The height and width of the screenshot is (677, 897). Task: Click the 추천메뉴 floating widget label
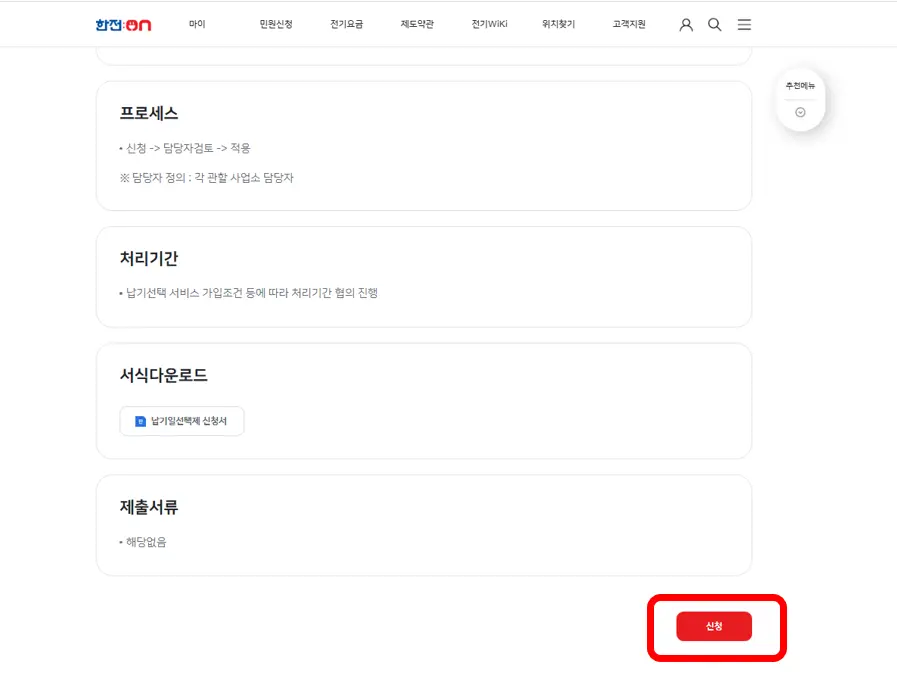(x=800, y=87)
